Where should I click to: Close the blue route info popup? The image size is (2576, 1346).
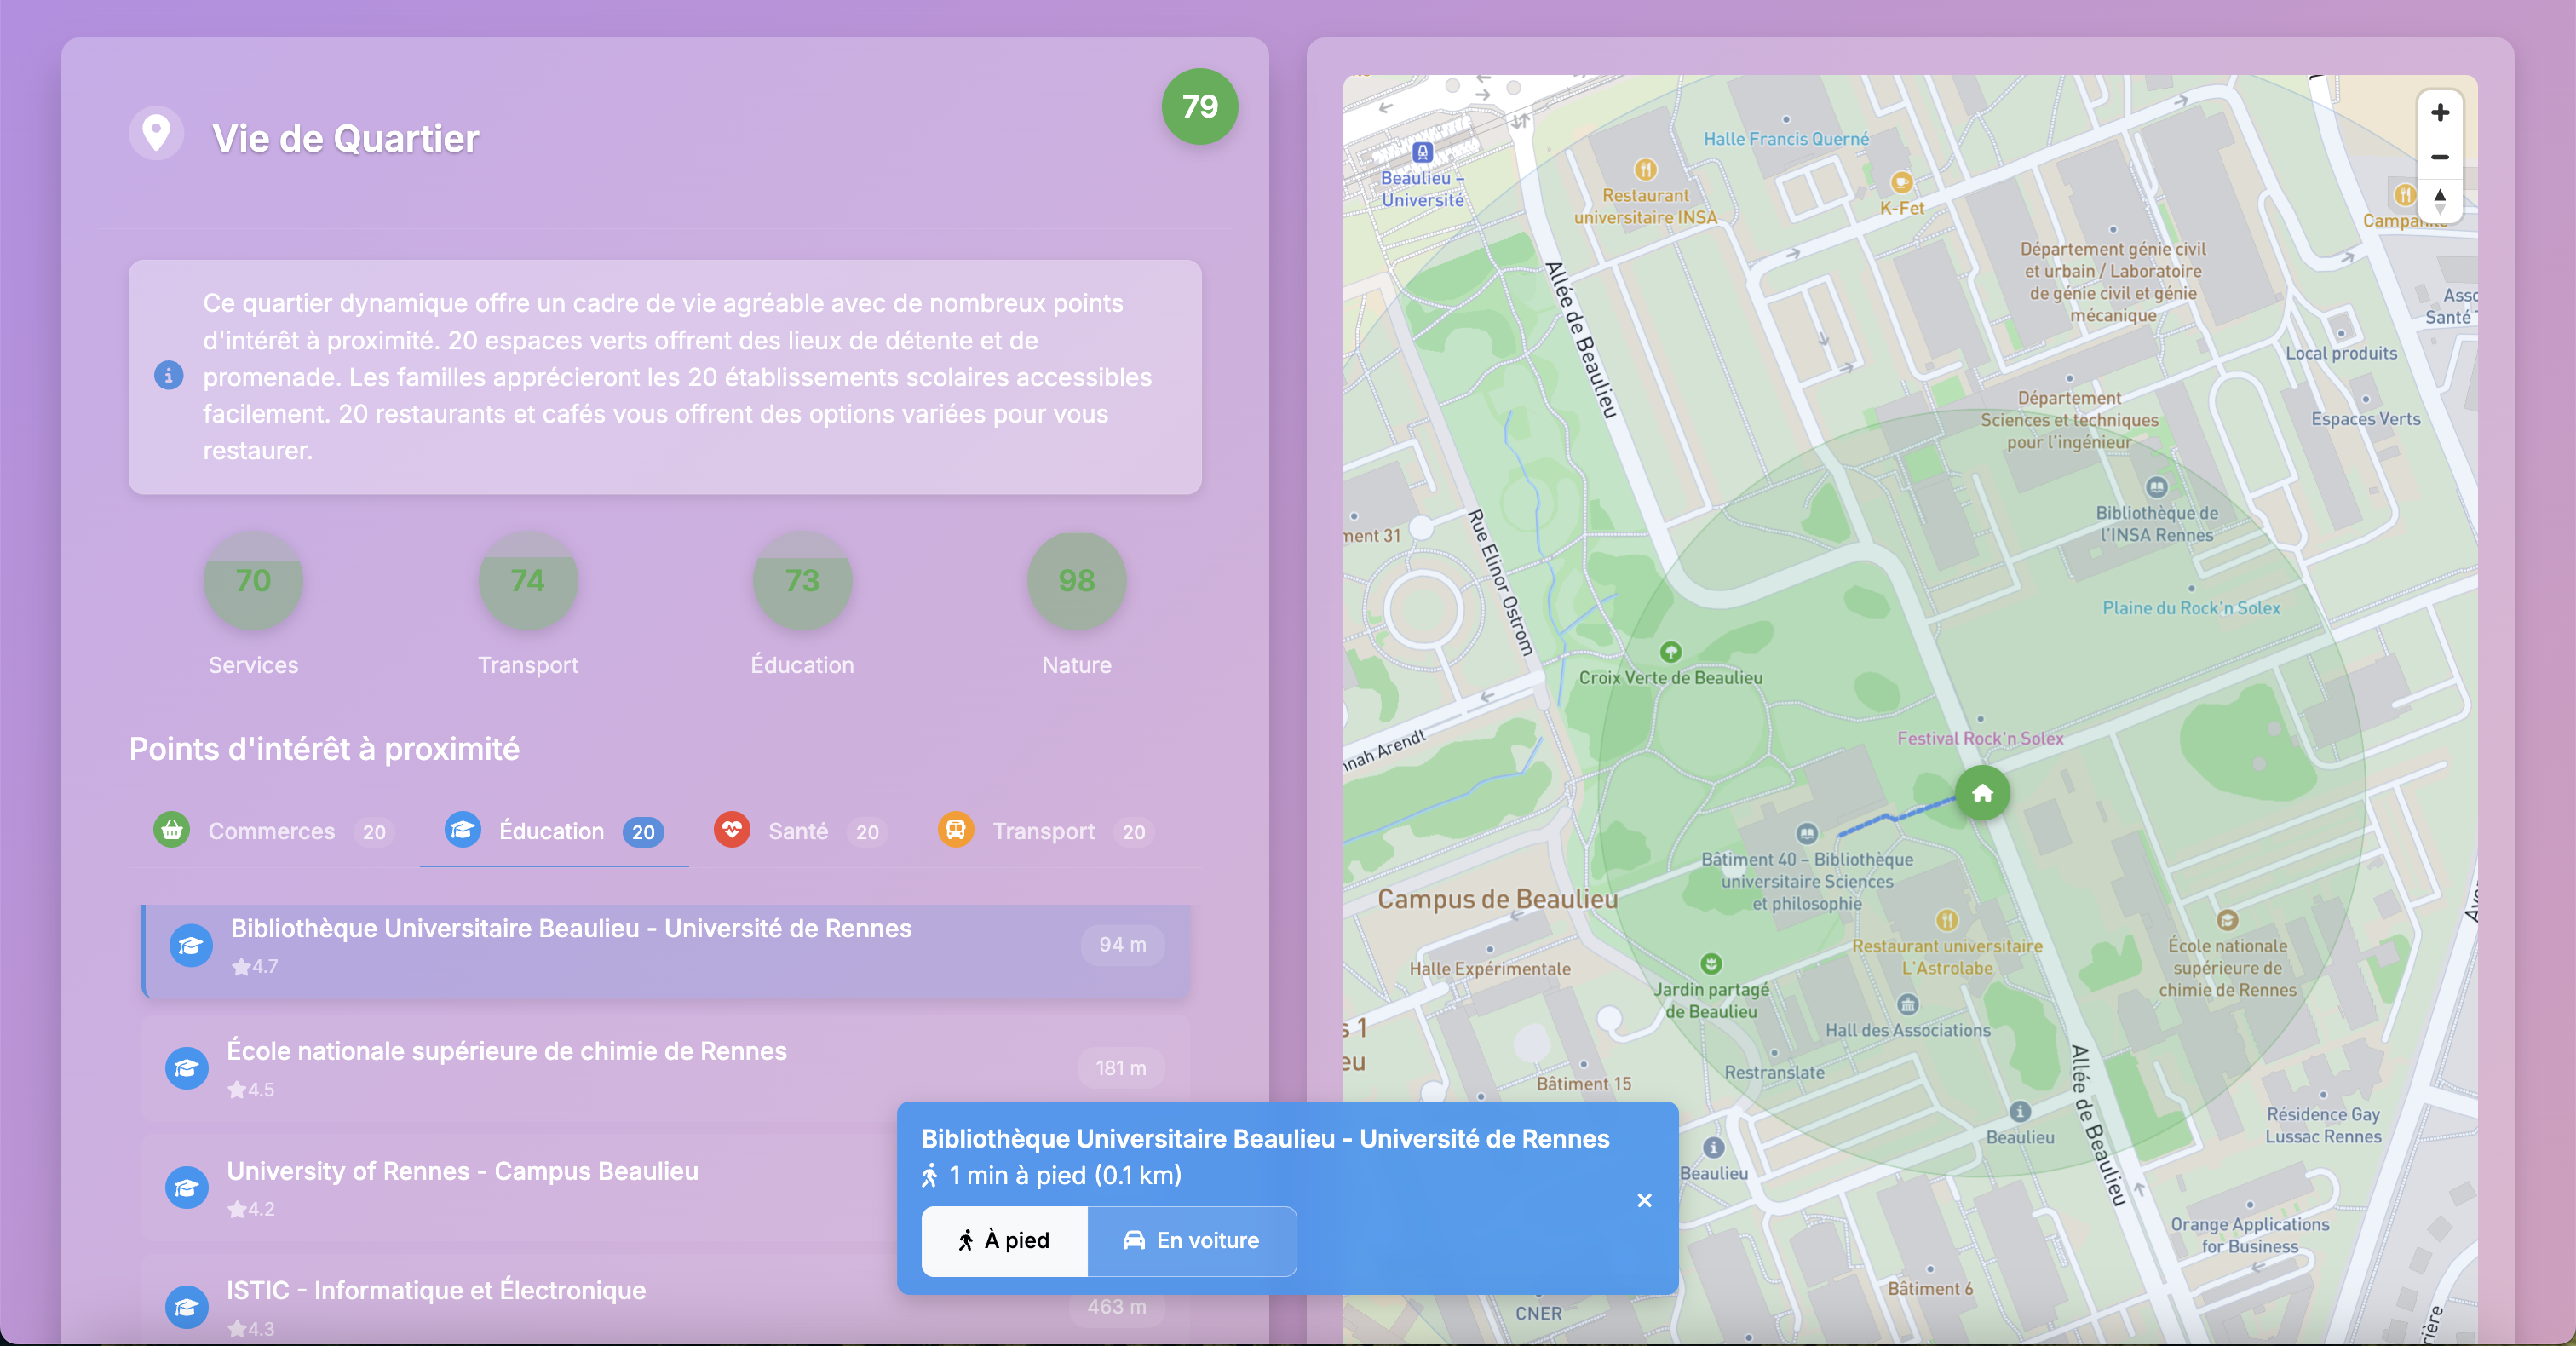(1644, 1200)
